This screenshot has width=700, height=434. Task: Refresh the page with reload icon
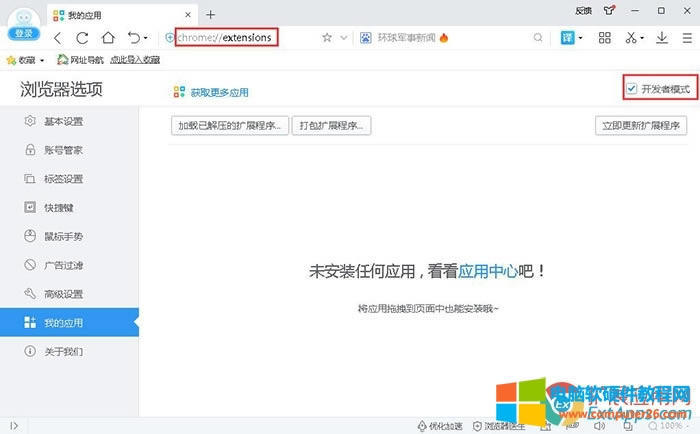tap(82, 38)
